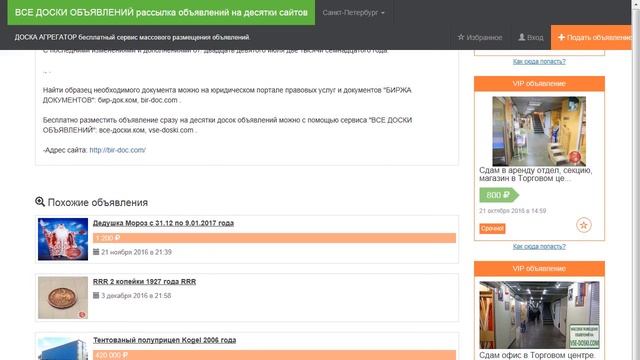
Task: Click the magnifier icon near Похожие объявления
Action: 40,202
